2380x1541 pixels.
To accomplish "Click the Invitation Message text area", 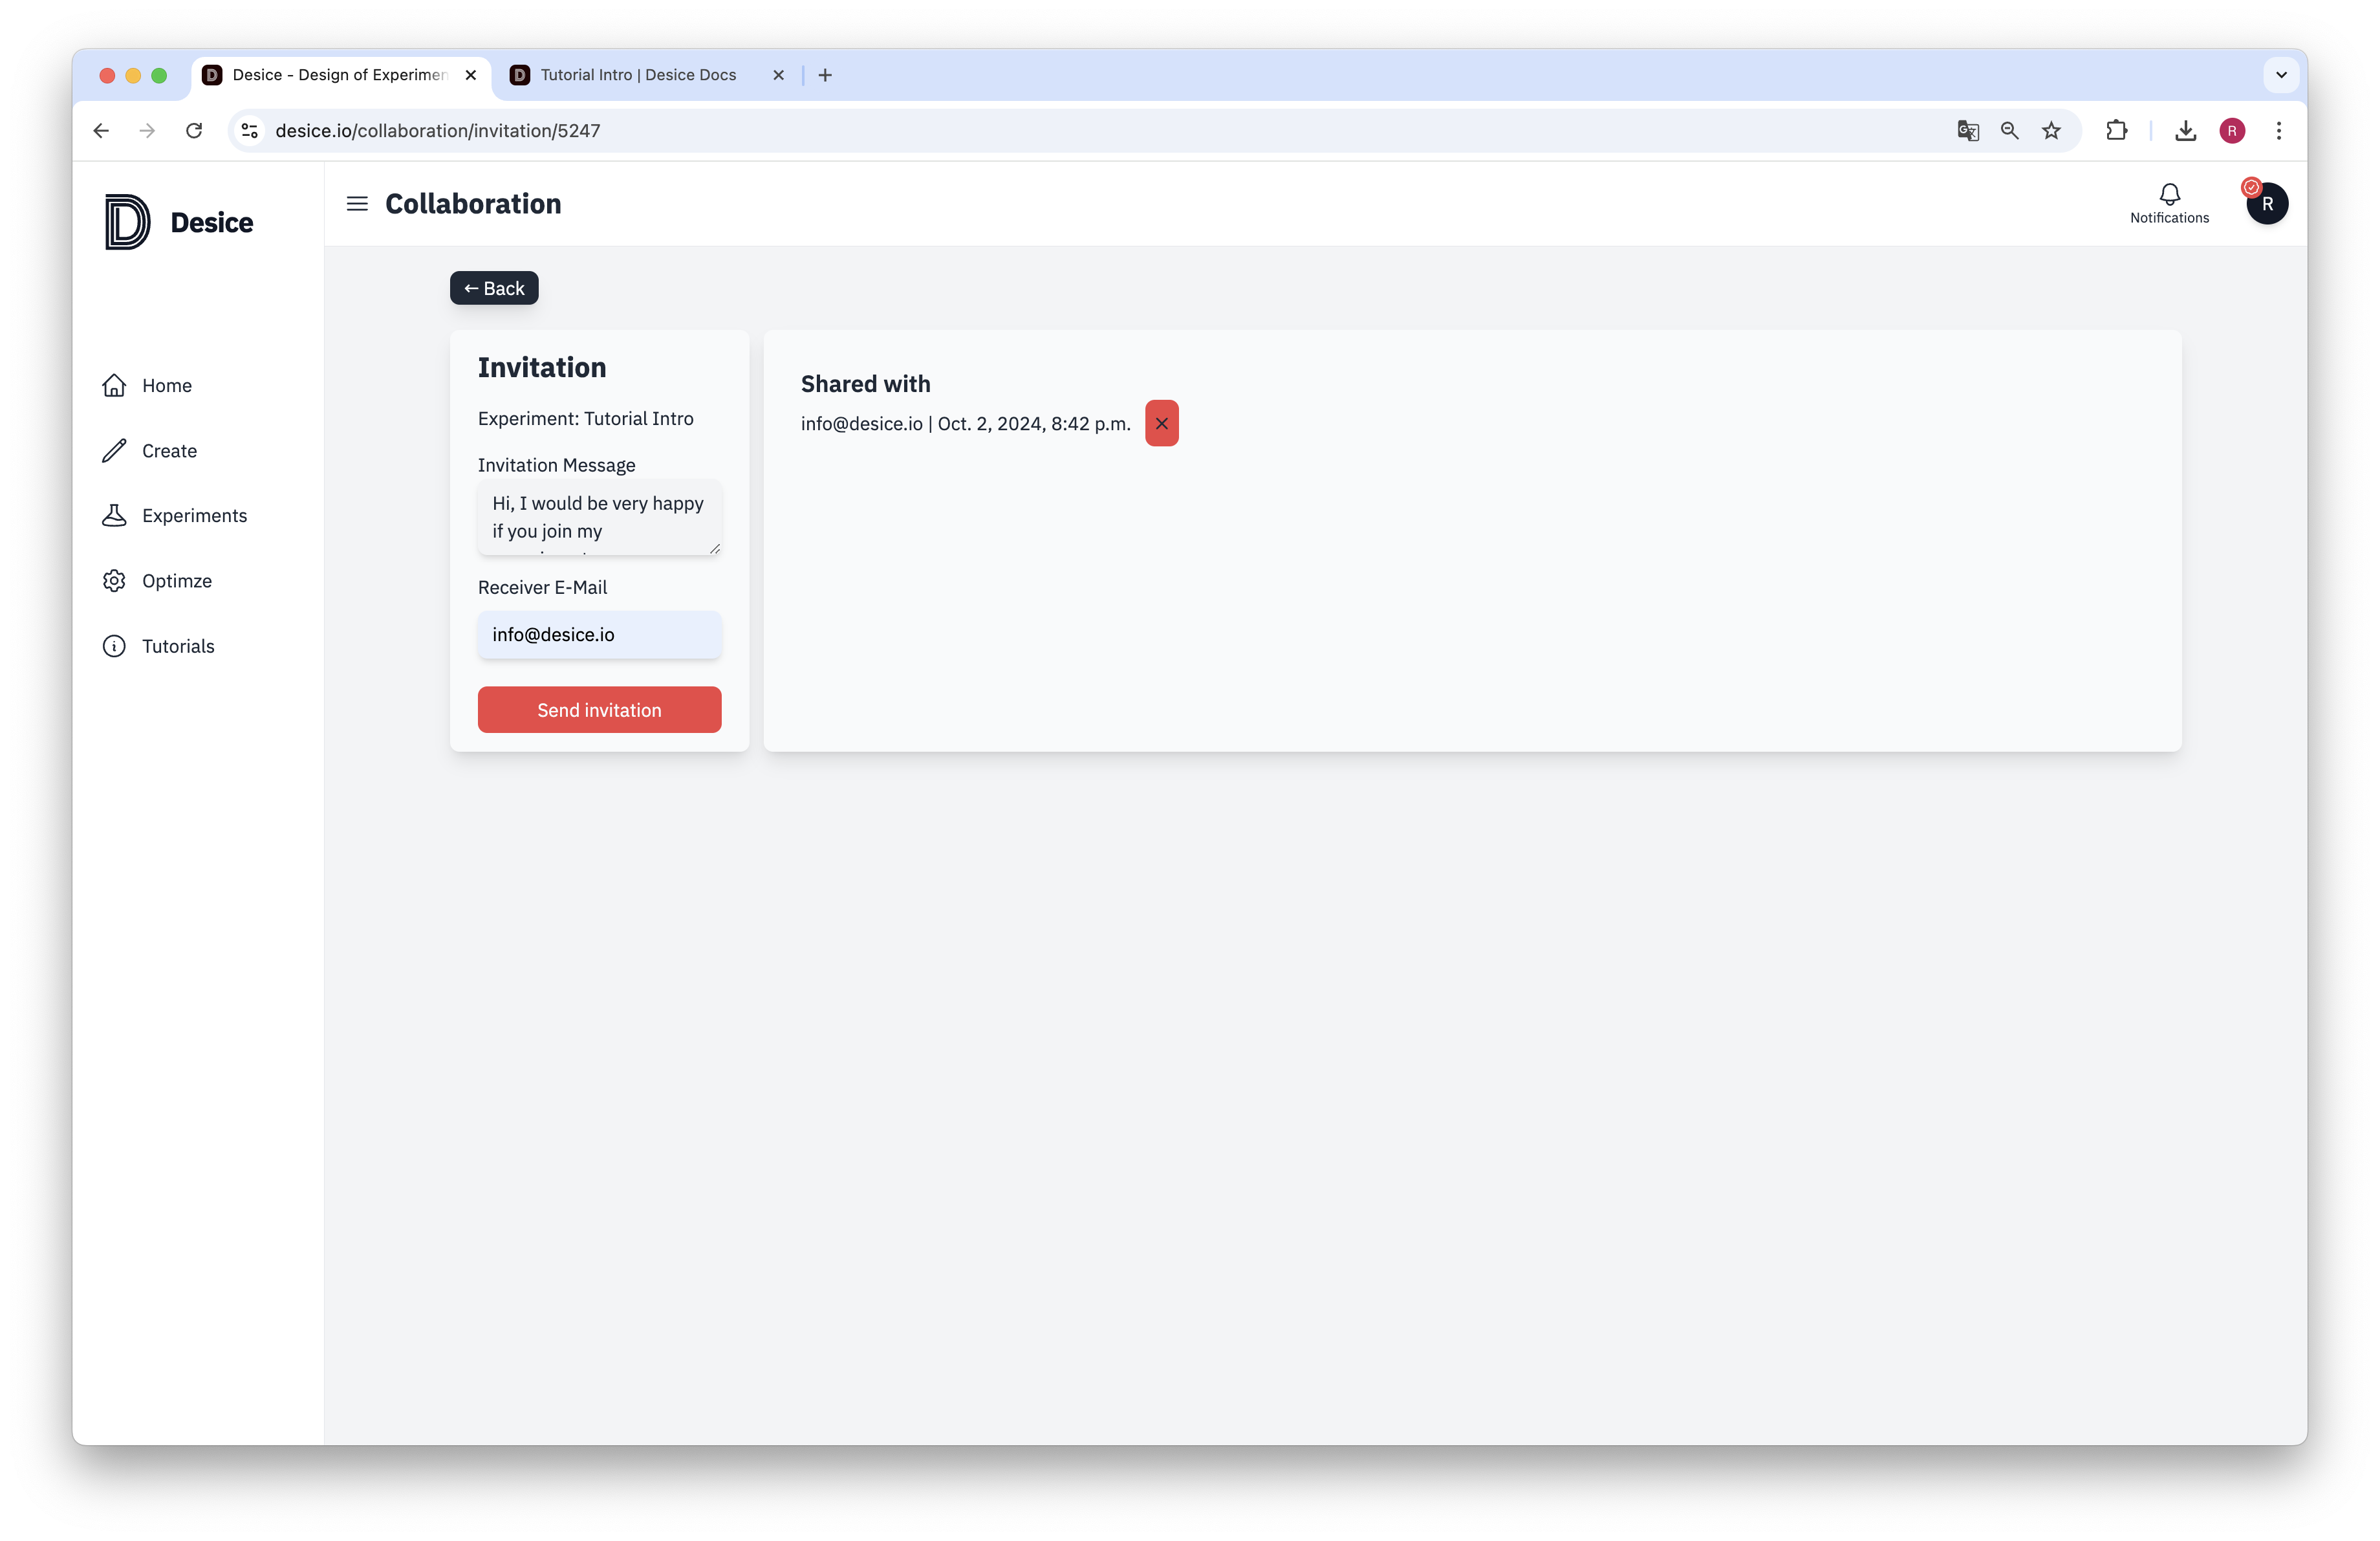I will point(598,516).
